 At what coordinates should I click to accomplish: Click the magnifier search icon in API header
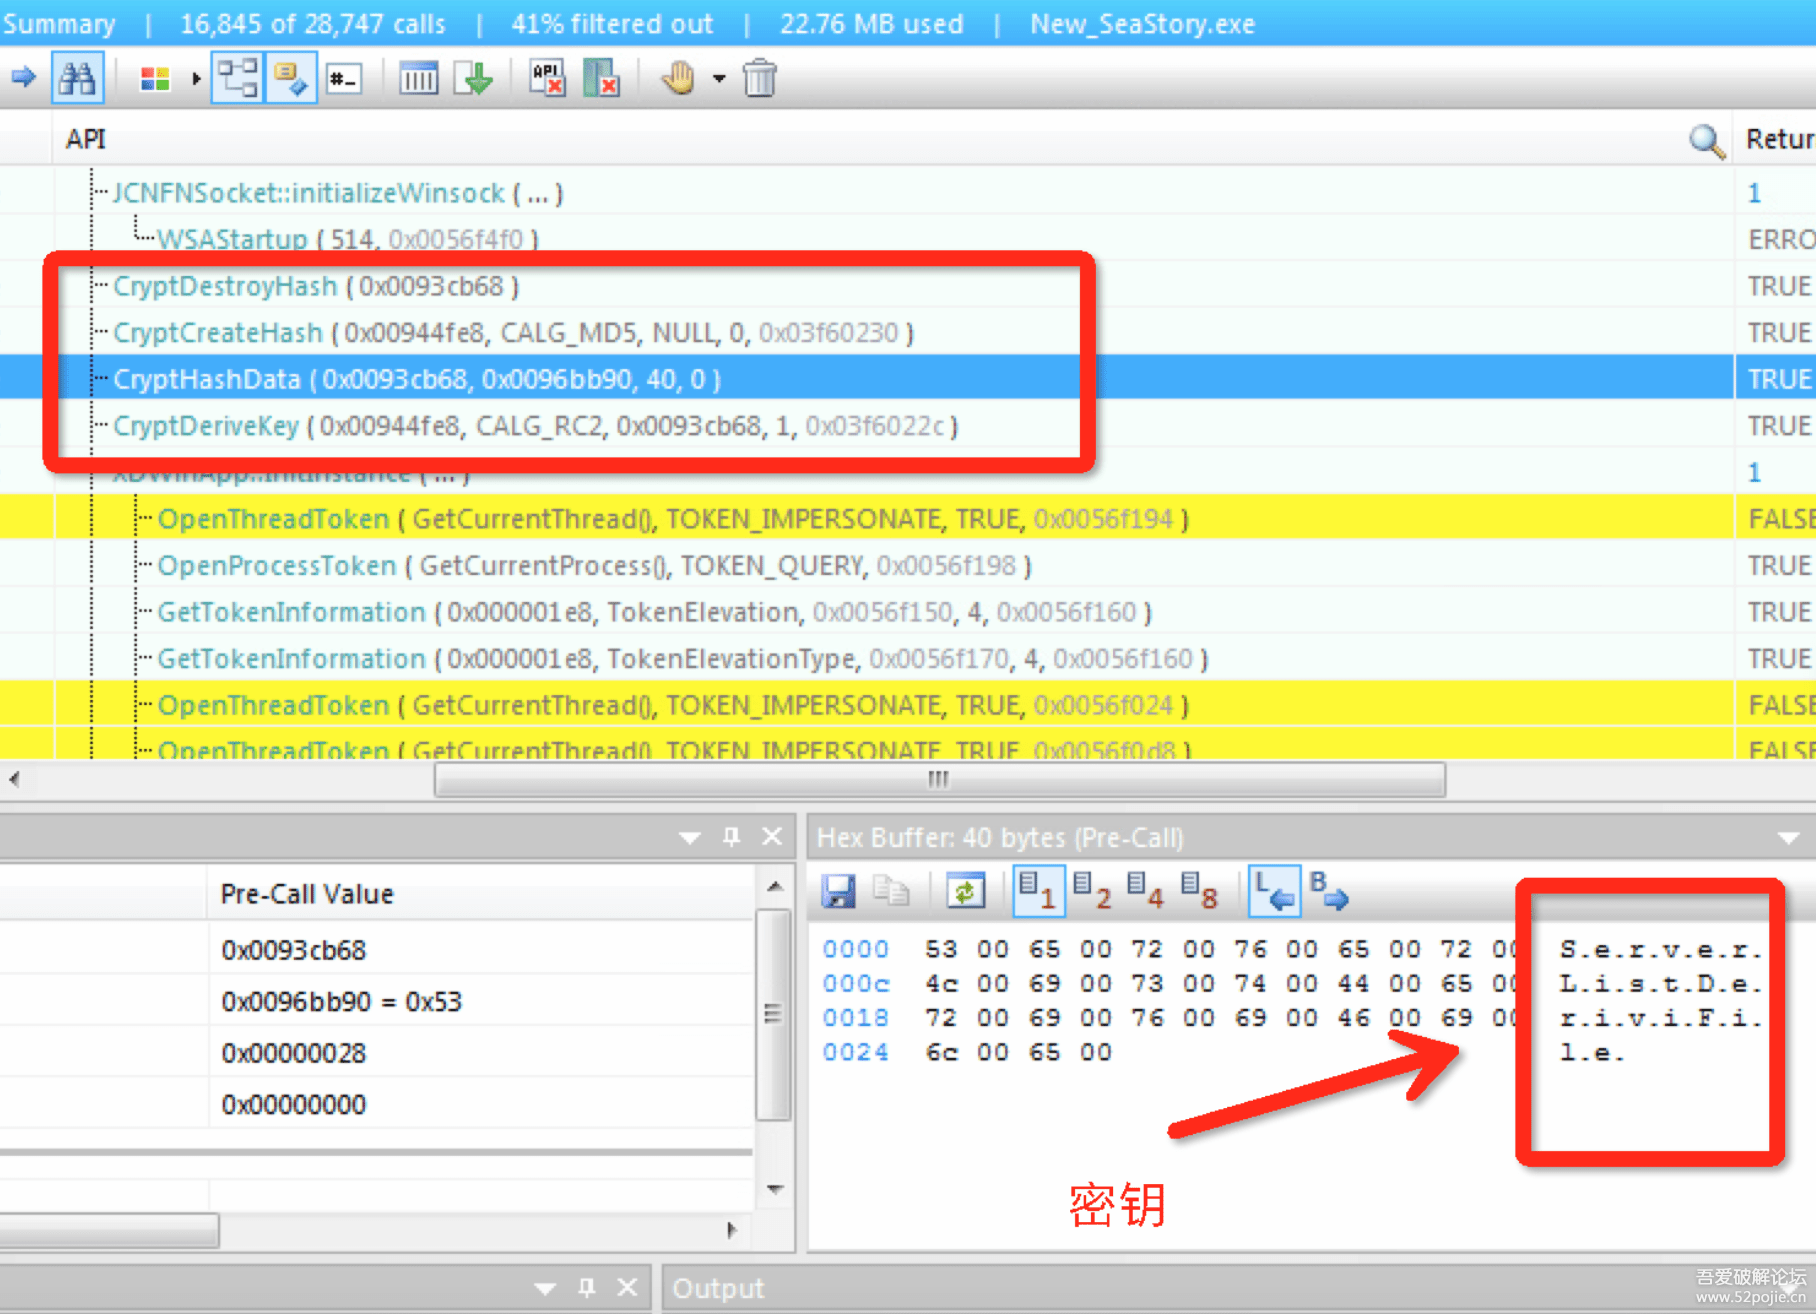[1707, 141]
